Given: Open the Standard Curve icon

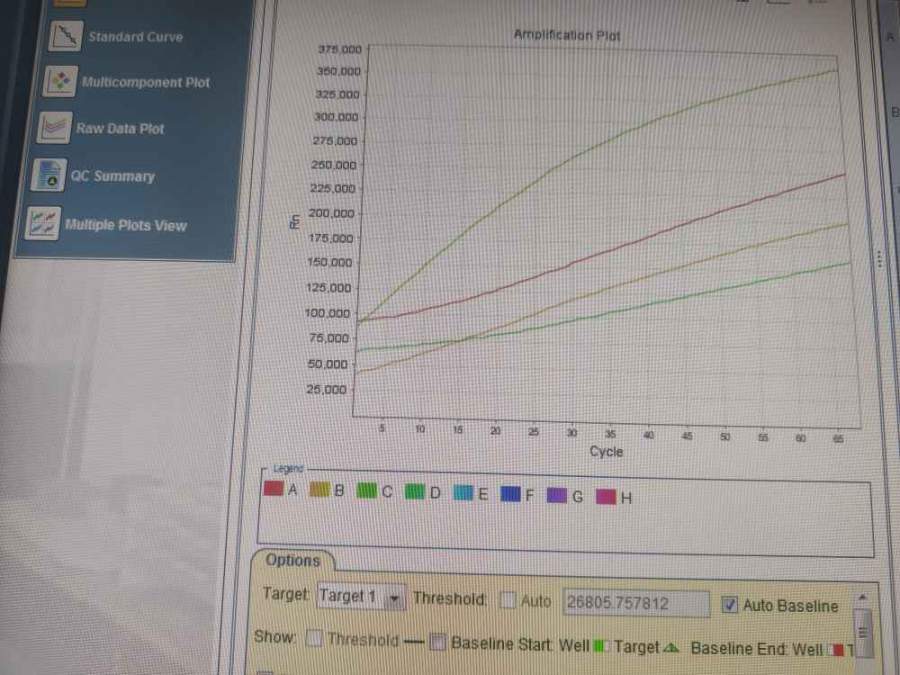Looking at the screenshot, I should click(65, 36).
